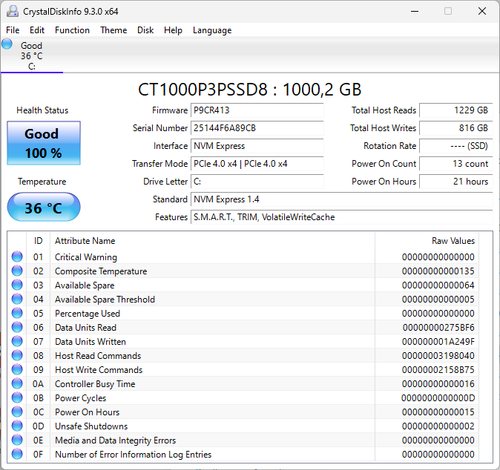This screenshot has height=470, width=500.
Task: Click the status orb for Available Spare Threshold
Action: click(x=17, y=299)
